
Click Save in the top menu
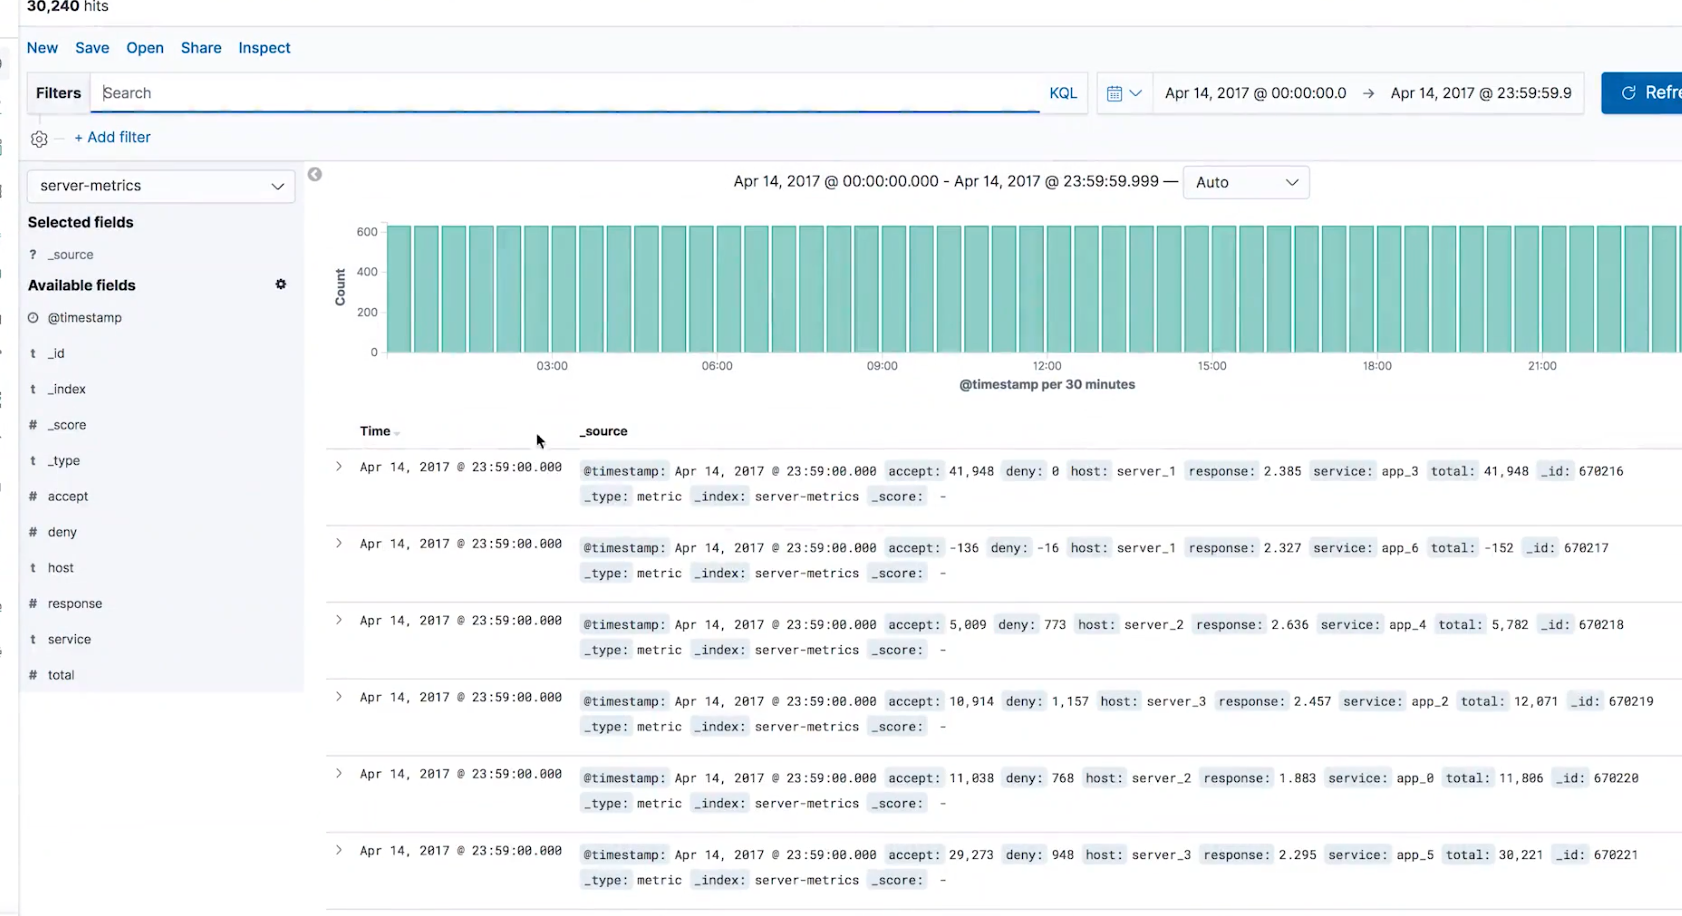pos(92,48)
